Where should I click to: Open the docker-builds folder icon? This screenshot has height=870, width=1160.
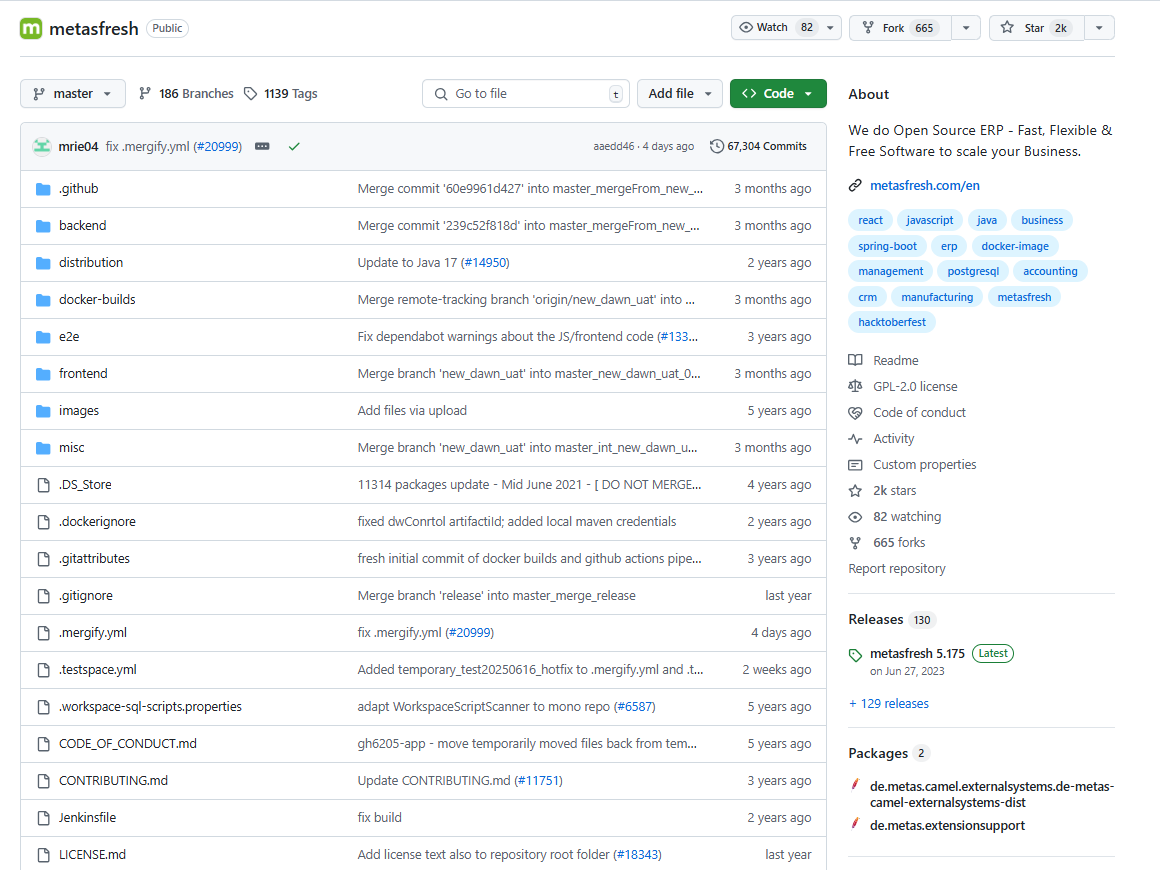44,300
